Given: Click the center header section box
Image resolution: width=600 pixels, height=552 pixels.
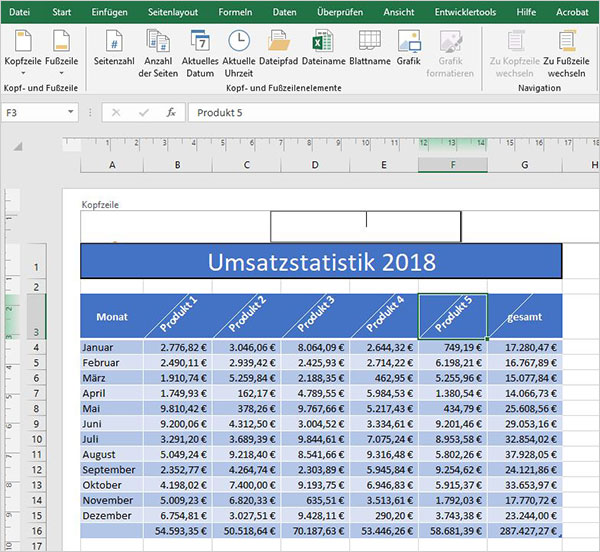Looking at the screenshot, I should point(366,226).
